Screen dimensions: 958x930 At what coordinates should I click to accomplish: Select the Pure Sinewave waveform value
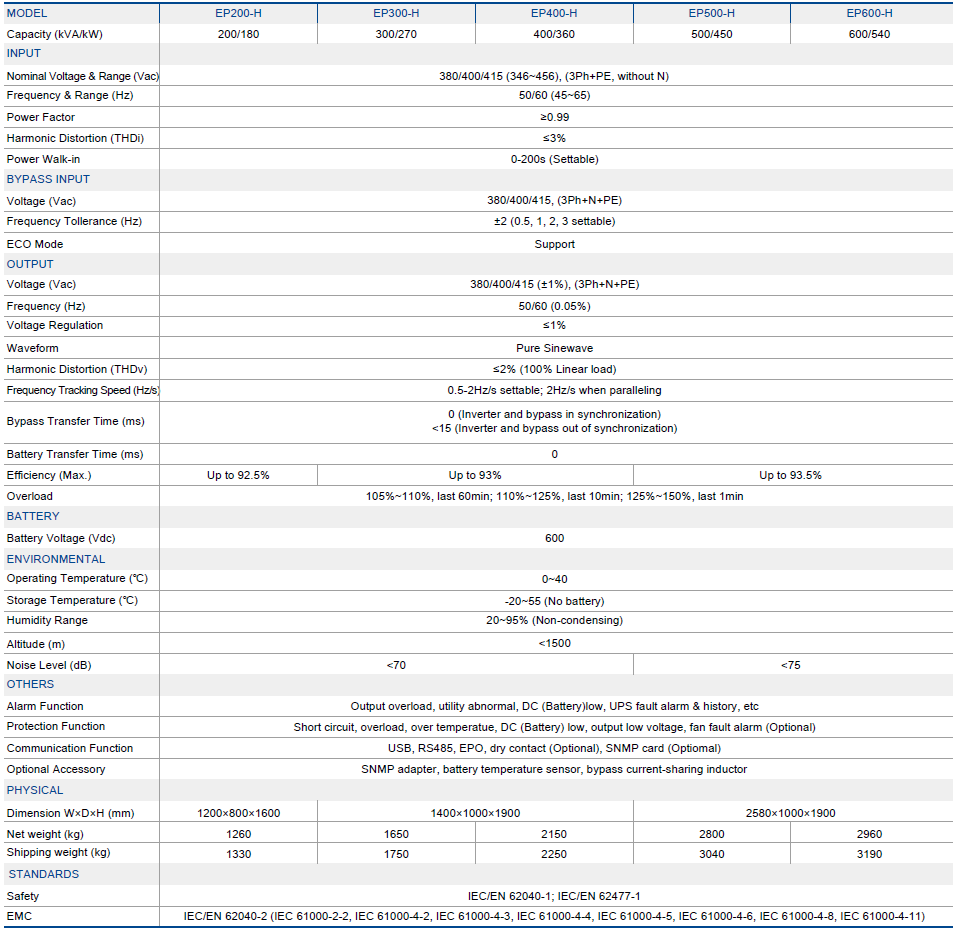click(x=554, y=348)
